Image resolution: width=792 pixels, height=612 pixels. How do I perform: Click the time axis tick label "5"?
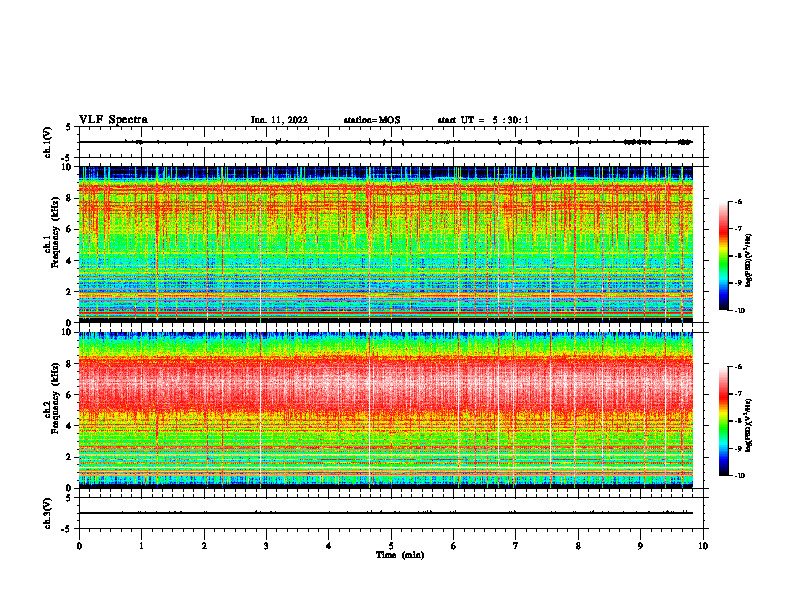[391, 546]
